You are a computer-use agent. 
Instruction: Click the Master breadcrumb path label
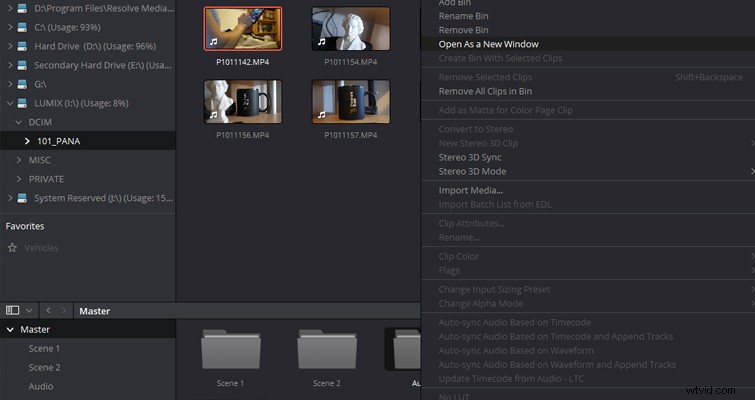point(94,311)
